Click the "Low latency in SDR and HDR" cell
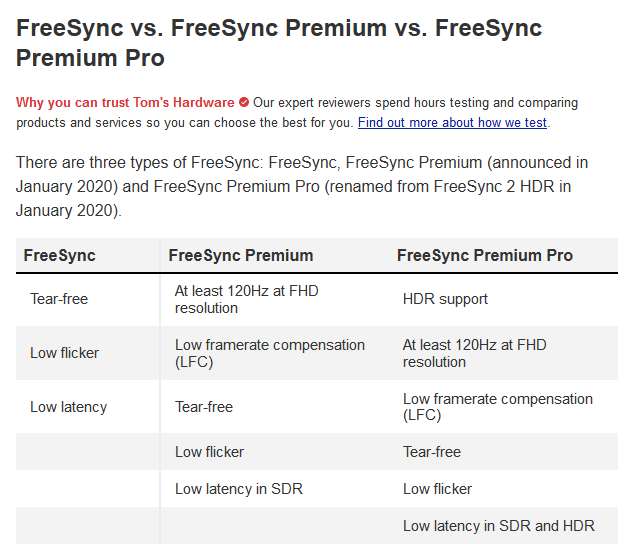635x560 pixels. pos(498,526)
